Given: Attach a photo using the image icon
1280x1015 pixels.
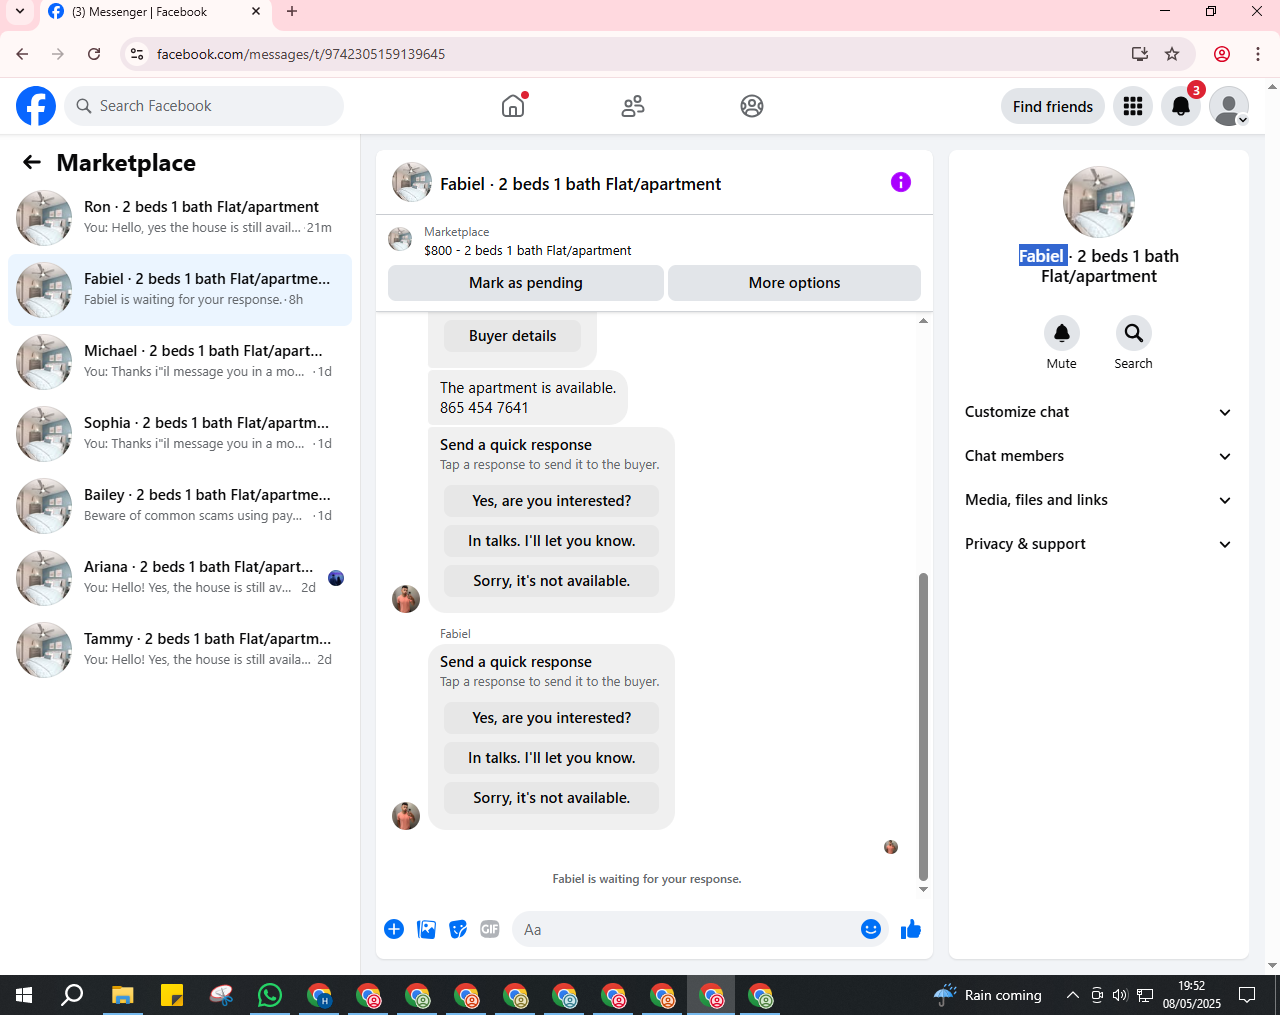Looking at the screenshot, I should (426, 929).
